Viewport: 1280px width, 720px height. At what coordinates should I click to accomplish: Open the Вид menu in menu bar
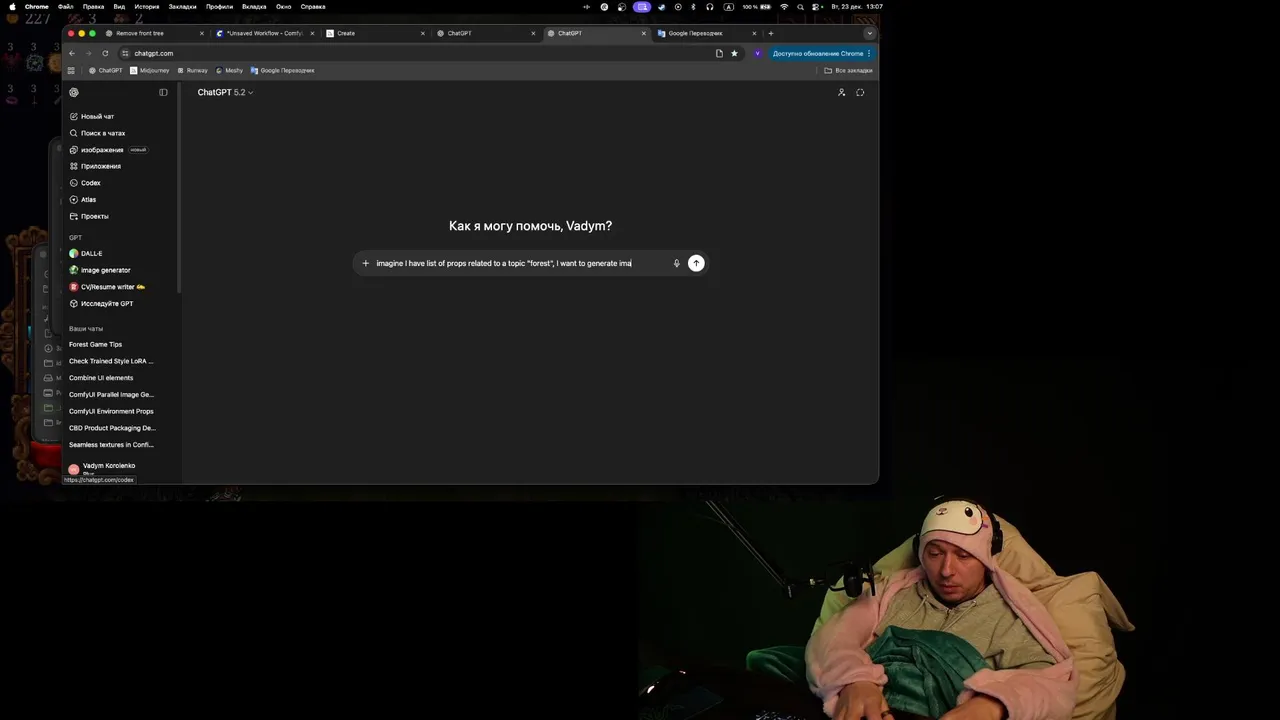119,7
